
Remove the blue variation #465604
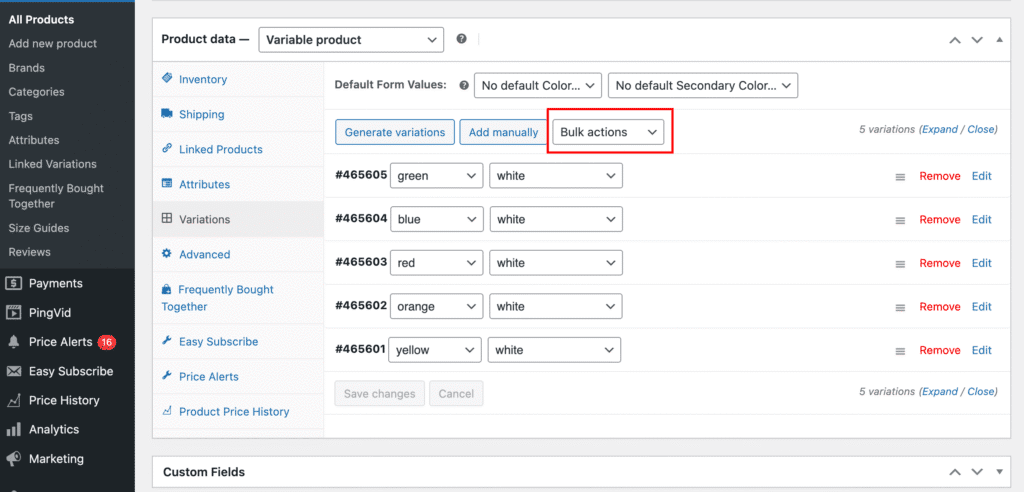[939, 219]
